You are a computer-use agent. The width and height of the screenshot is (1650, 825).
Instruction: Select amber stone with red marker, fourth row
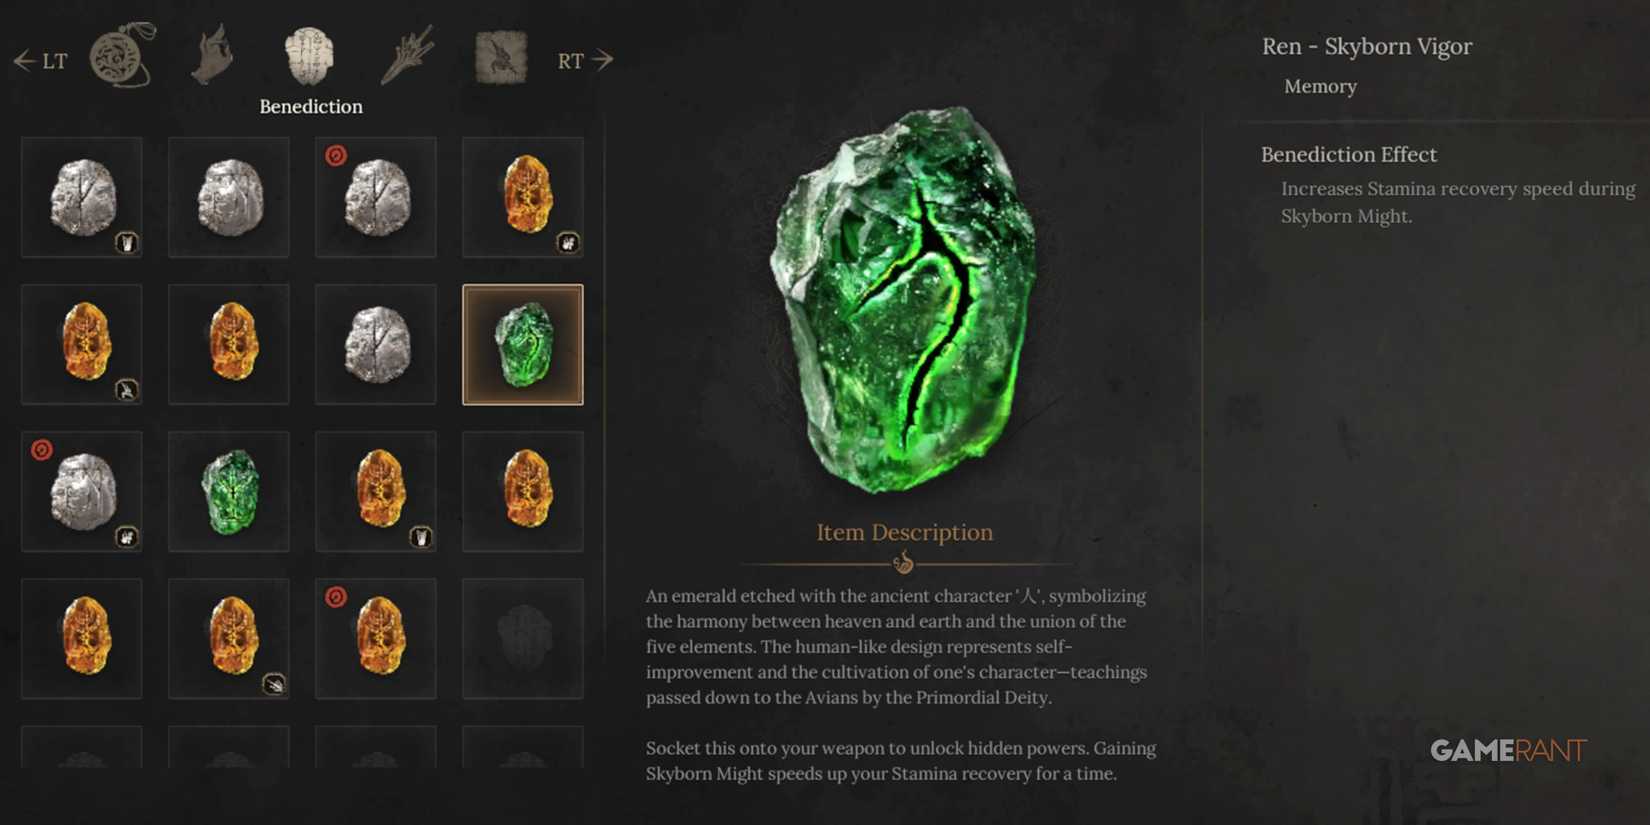[x=376, y=639]
